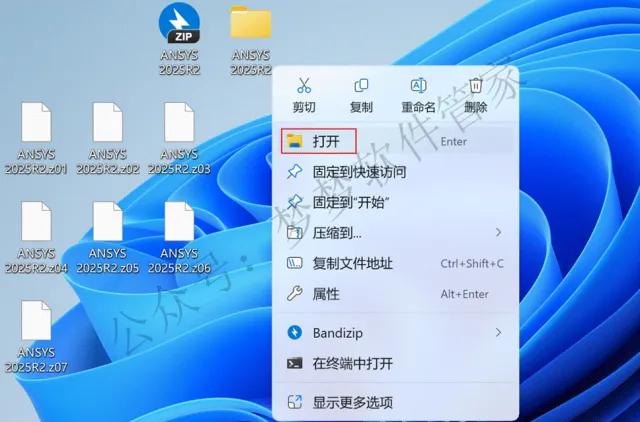This screenshot has width=640, height=422.
Task: Expand arrow next to 压缩到...
Action: pyautogui.click(x=498, y=233)
